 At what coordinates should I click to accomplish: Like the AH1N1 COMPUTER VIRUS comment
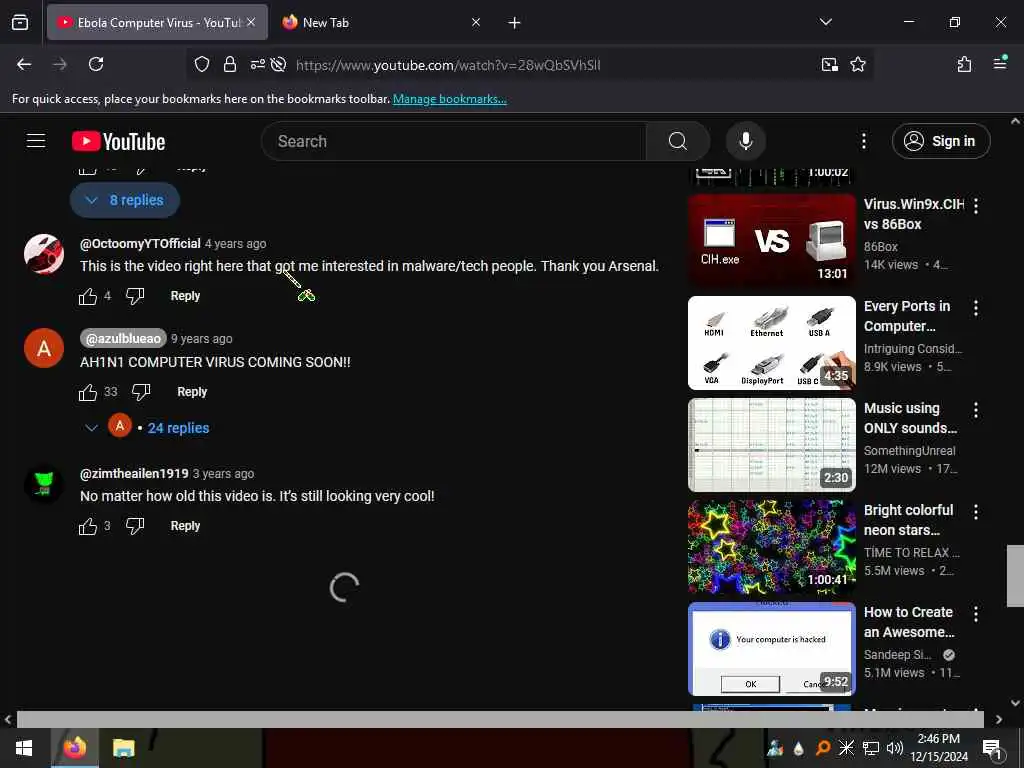(x=88, y=392)
